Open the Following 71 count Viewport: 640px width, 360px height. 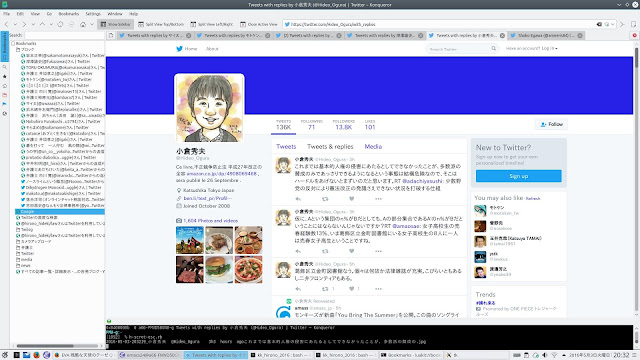point(311,125)
